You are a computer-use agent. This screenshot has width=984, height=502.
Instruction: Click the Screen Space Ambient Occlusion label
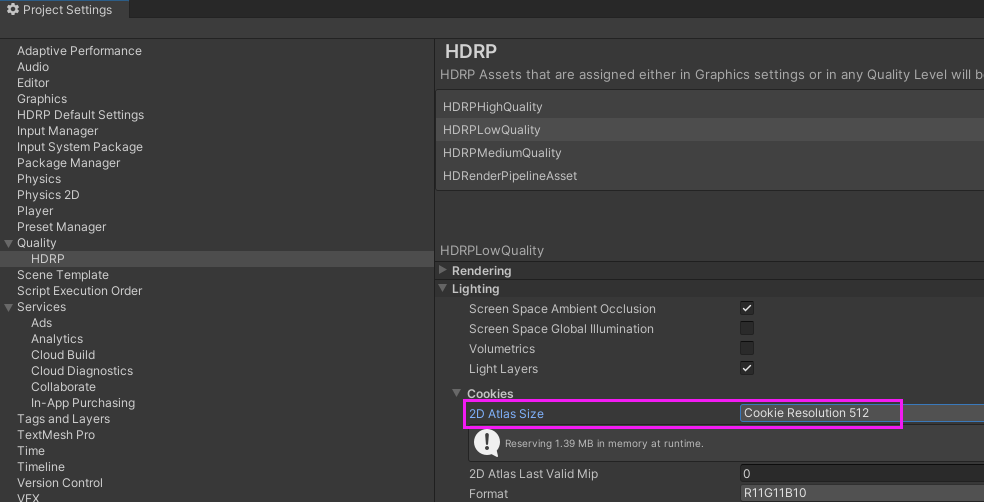(x=562, y=309)
